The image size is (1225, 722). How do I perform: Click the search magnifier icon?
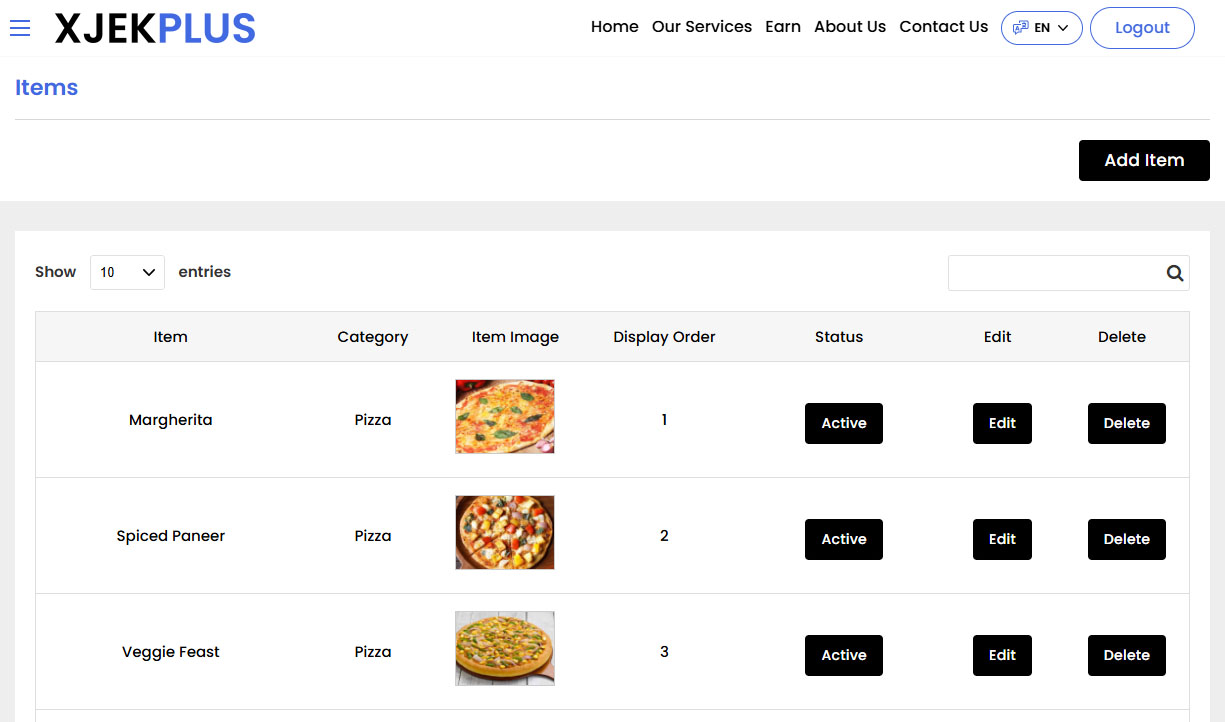[1174, 273]
